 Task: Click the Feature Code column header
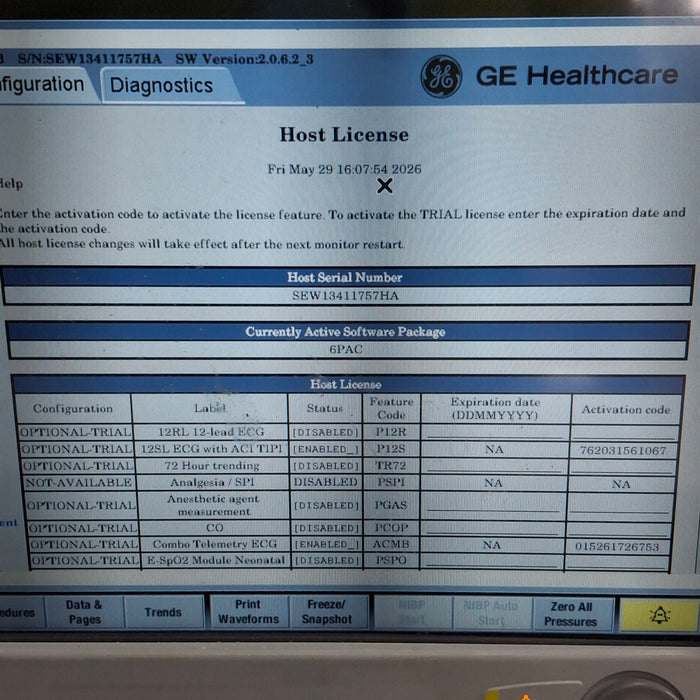tap(392, 408)
